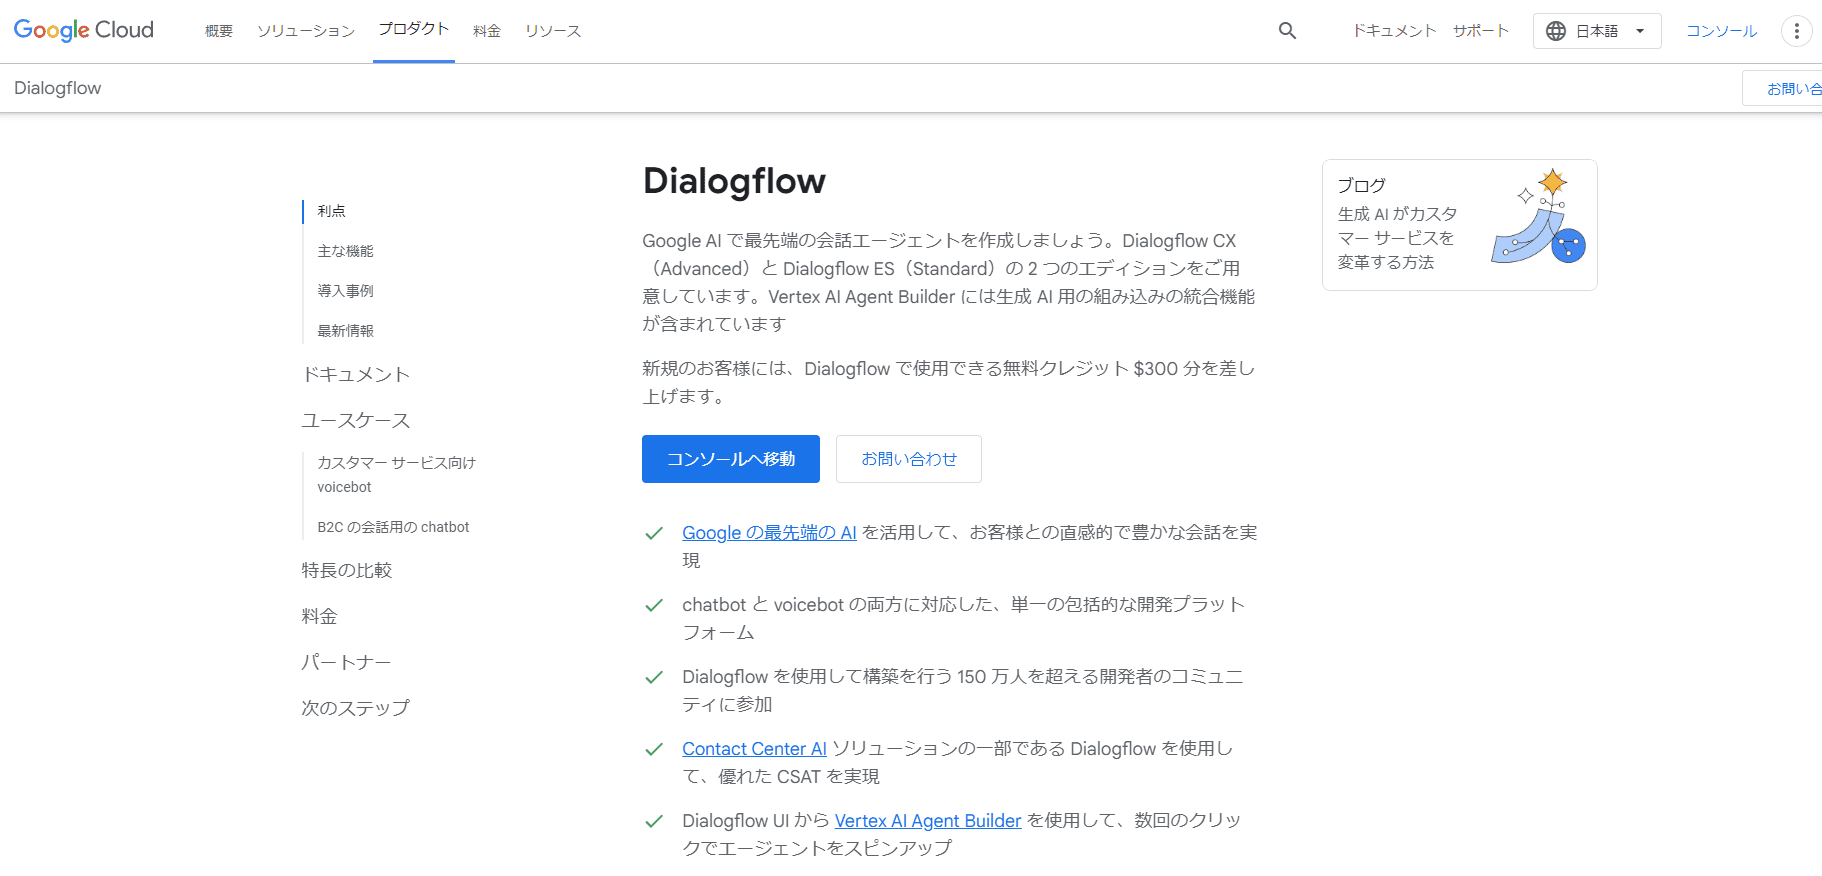Go to the コンソール header link
Image resolution: width=1822 pixels, height=876 pixels.
(x=1721, y=31)
